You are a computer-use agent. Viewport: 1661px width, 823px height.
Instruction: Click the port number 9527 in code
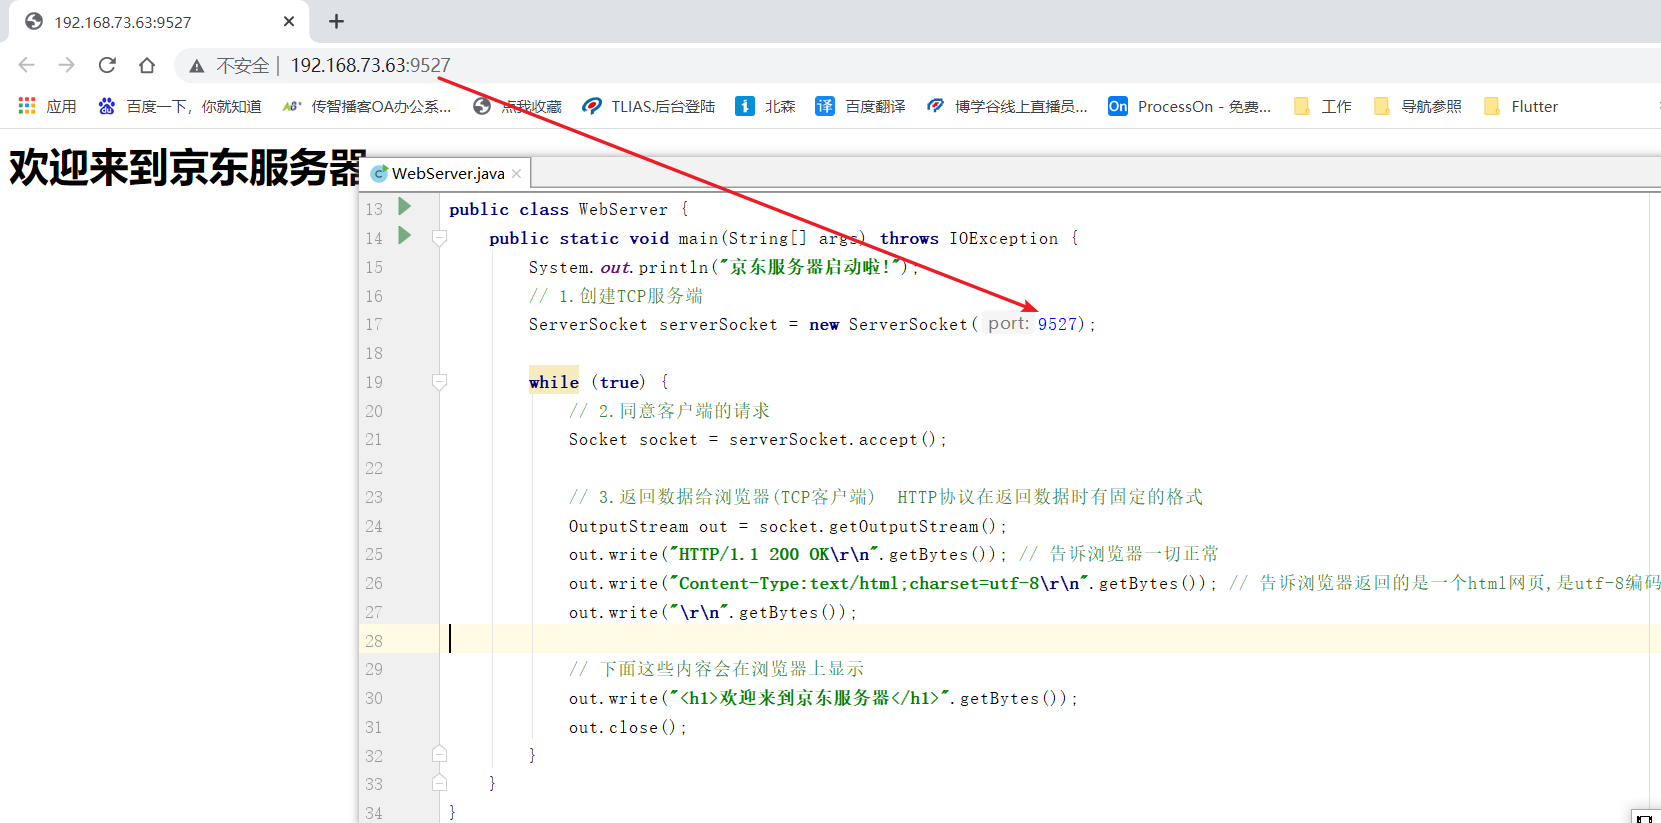coord(1057,324)
